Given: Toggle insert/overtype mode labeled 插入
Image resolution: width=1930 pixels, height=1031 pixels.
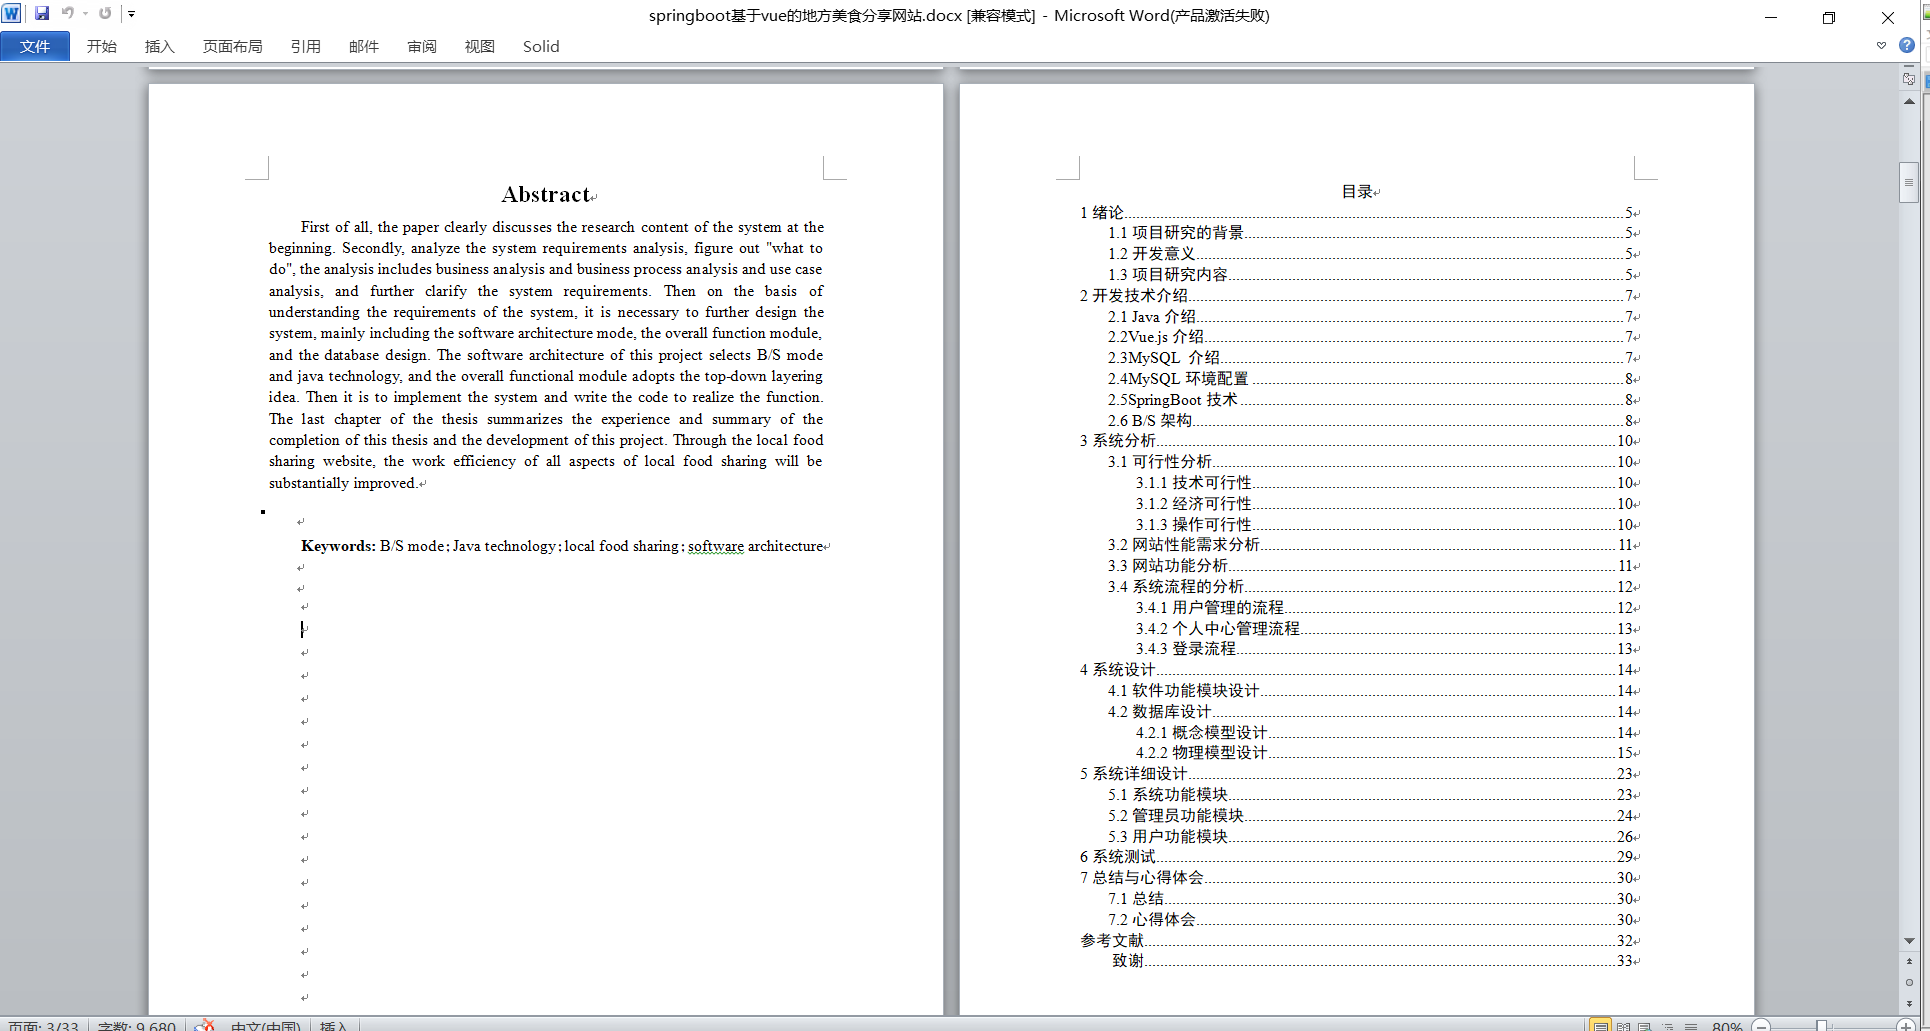Looking at the screenshot, I should [333, 1025].
